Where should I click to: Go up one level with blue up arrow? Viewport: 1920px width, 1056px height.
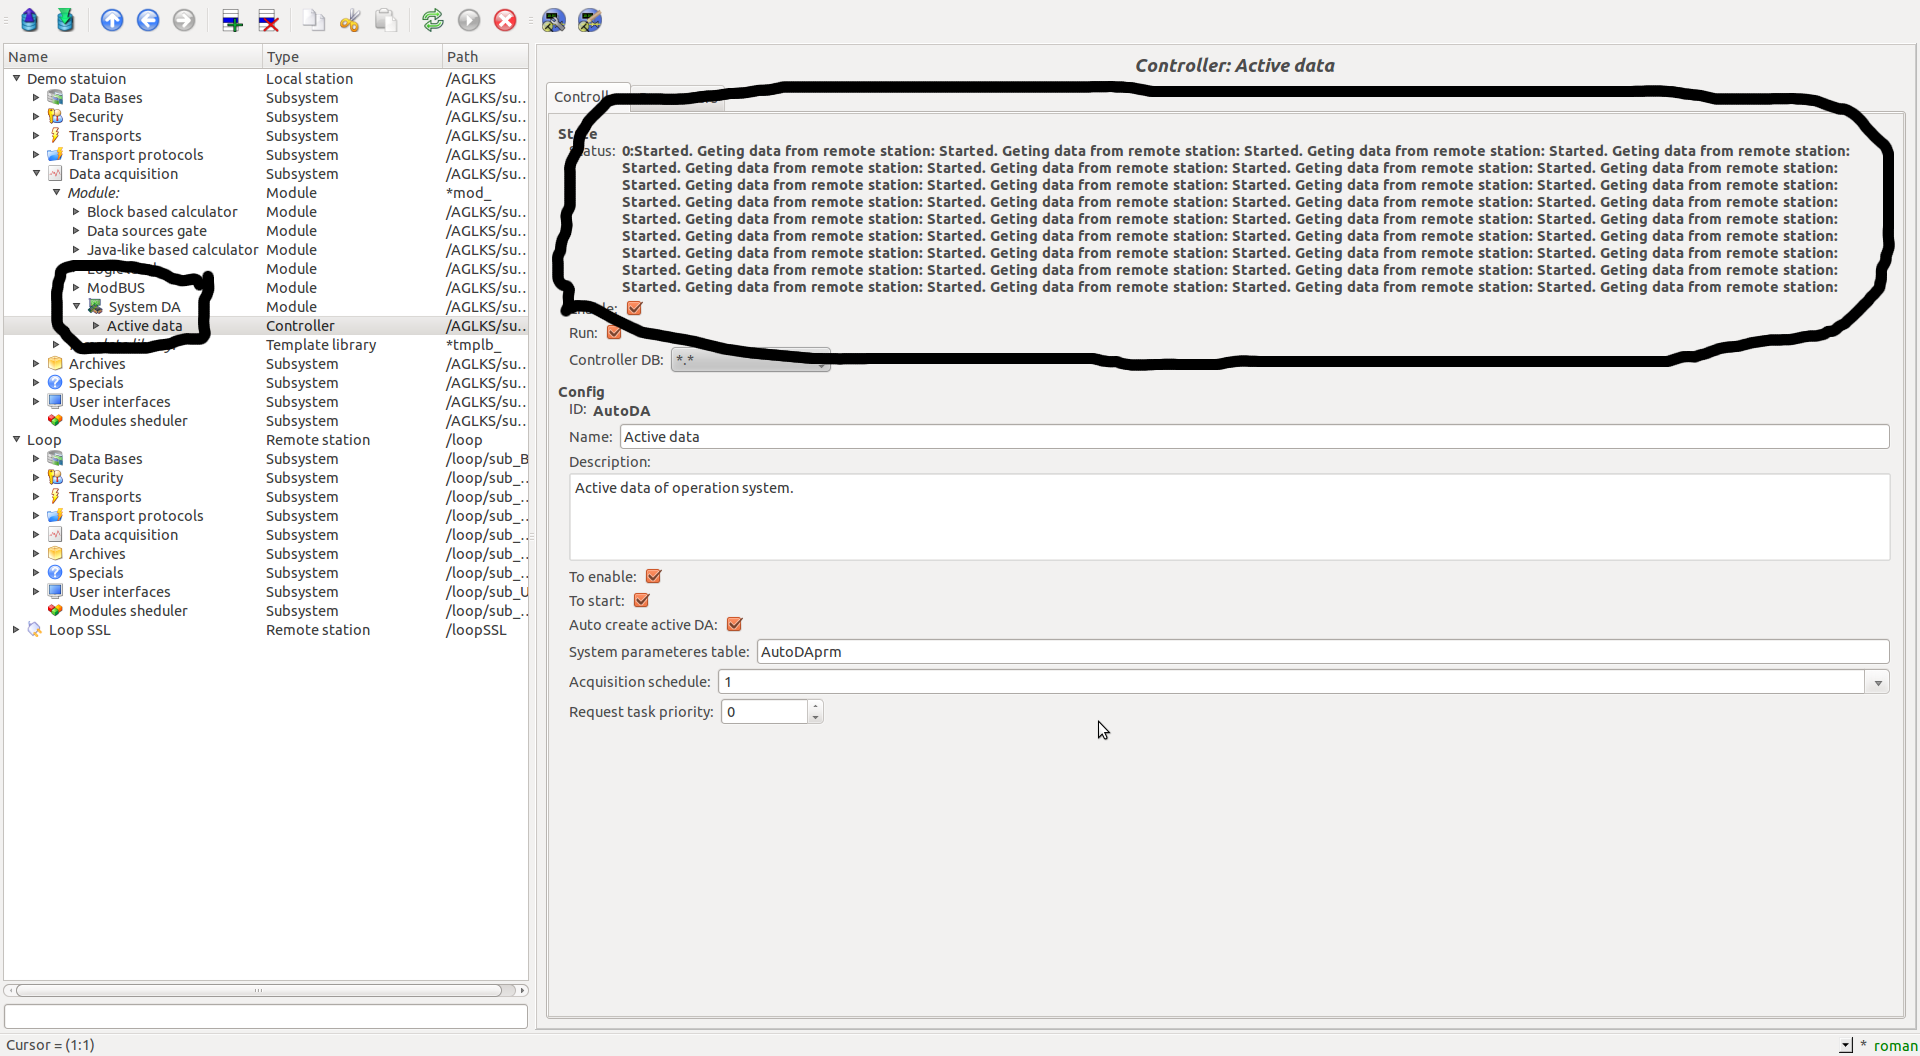(x=112, y=20)
